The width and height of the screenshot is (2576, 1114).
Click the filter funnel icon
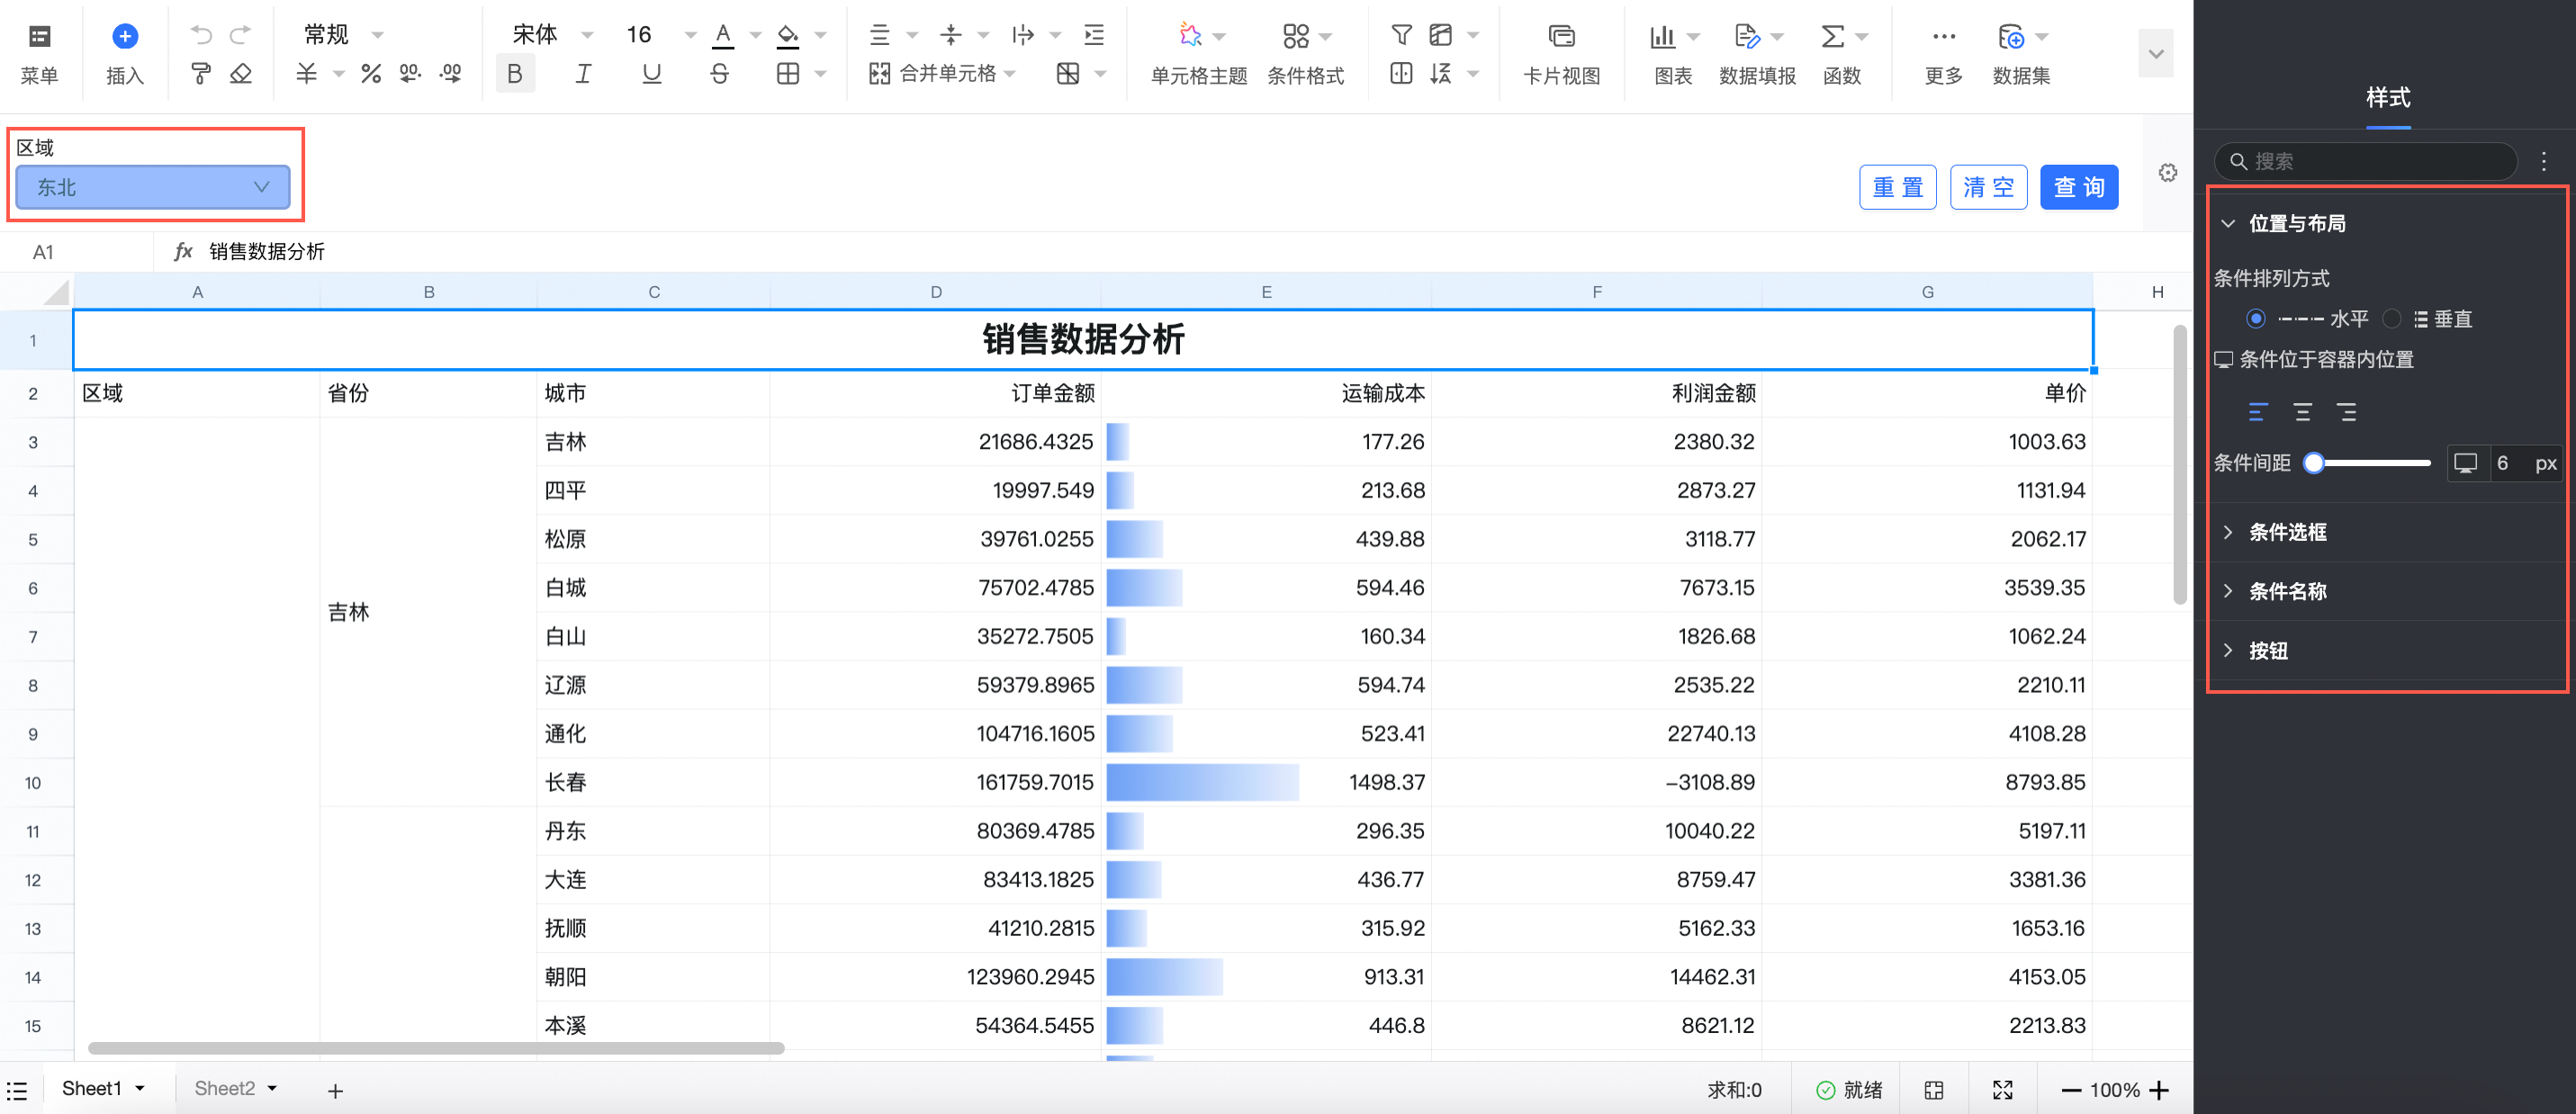(x=1401, y=36)
